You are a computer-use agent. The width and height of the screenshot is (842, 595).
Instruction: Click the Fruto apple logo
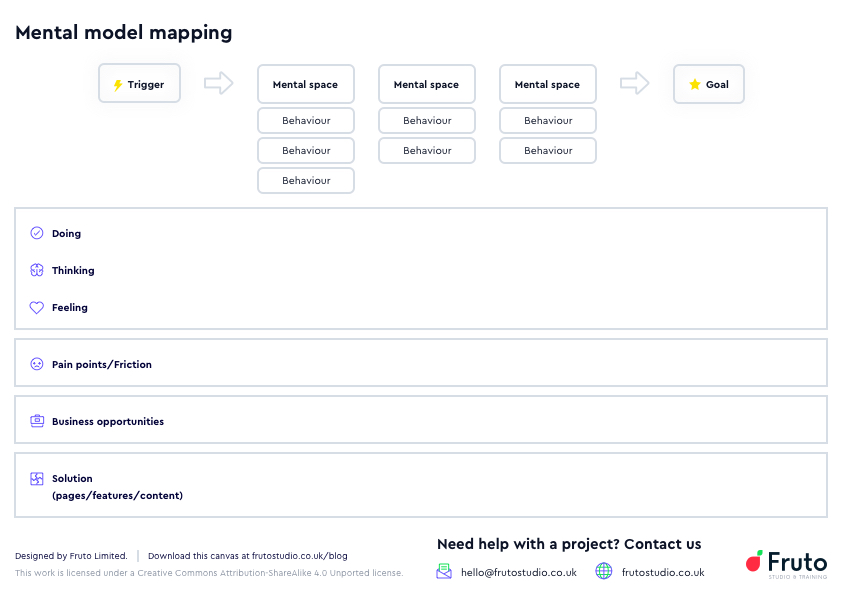755,563
